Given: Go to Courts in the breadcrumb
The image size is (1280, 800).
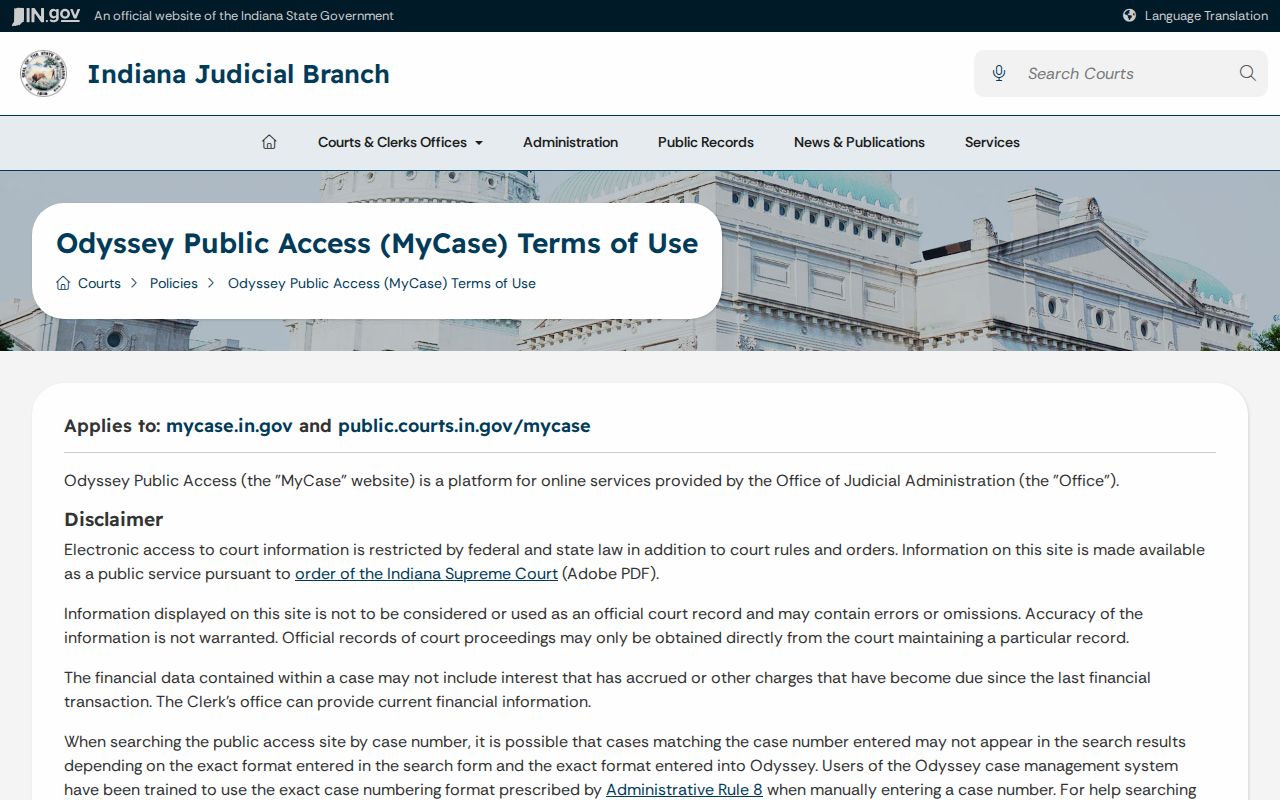Looking at the screenshot, I should [x=99, y=283].
